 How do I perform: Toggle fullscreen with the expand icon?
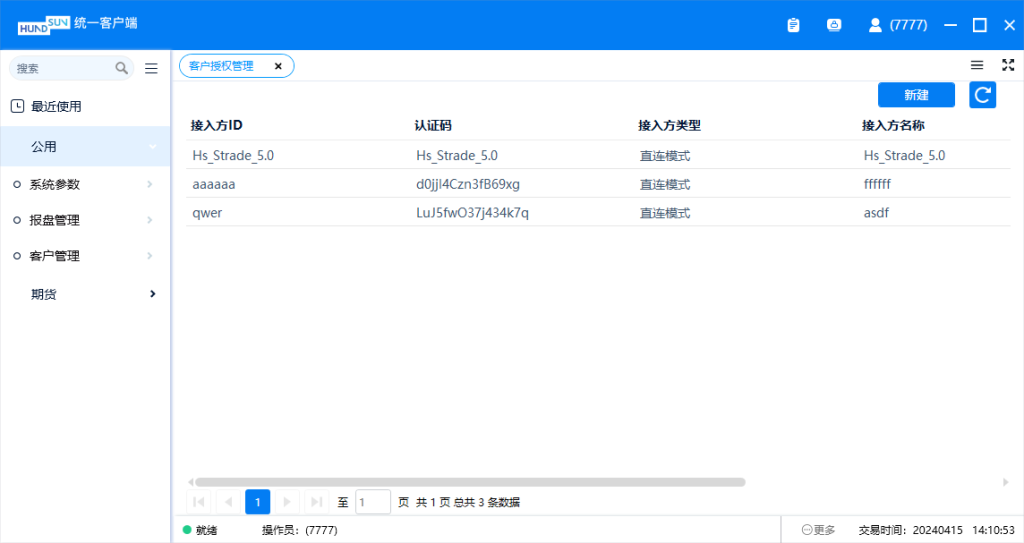(x=1007, y=65)
